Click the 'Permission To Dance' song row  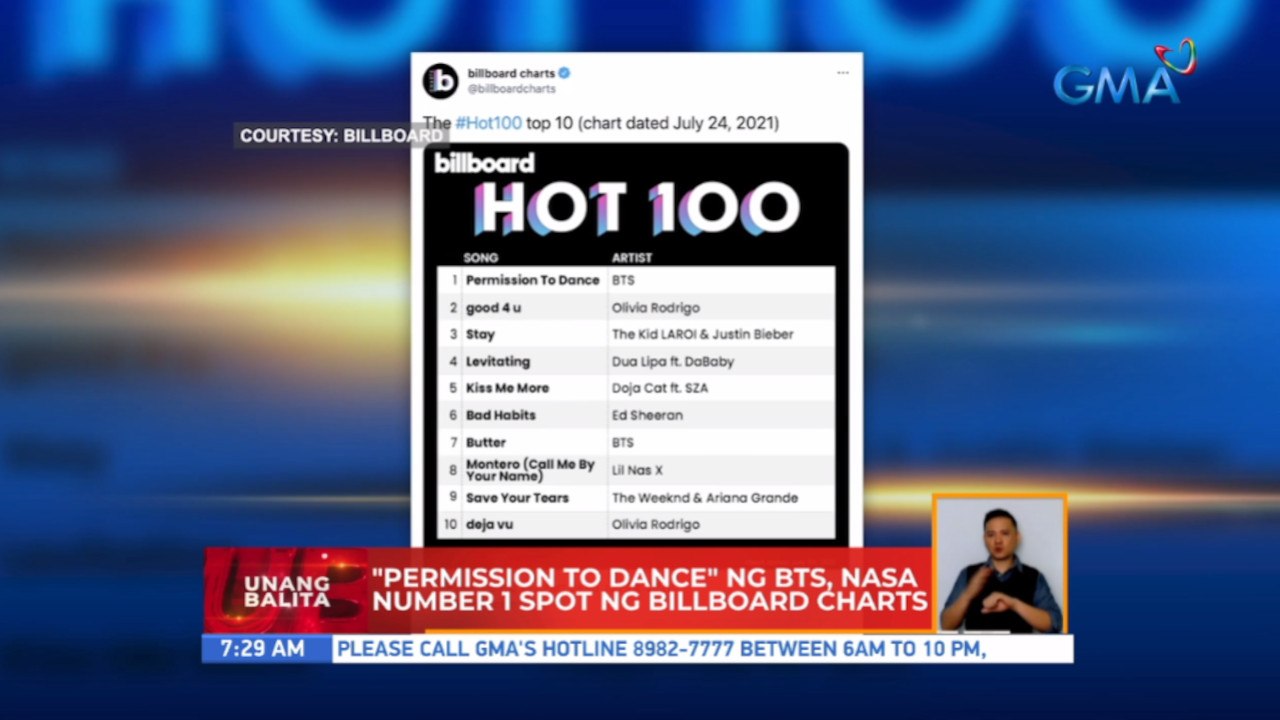tap(636, 280)
